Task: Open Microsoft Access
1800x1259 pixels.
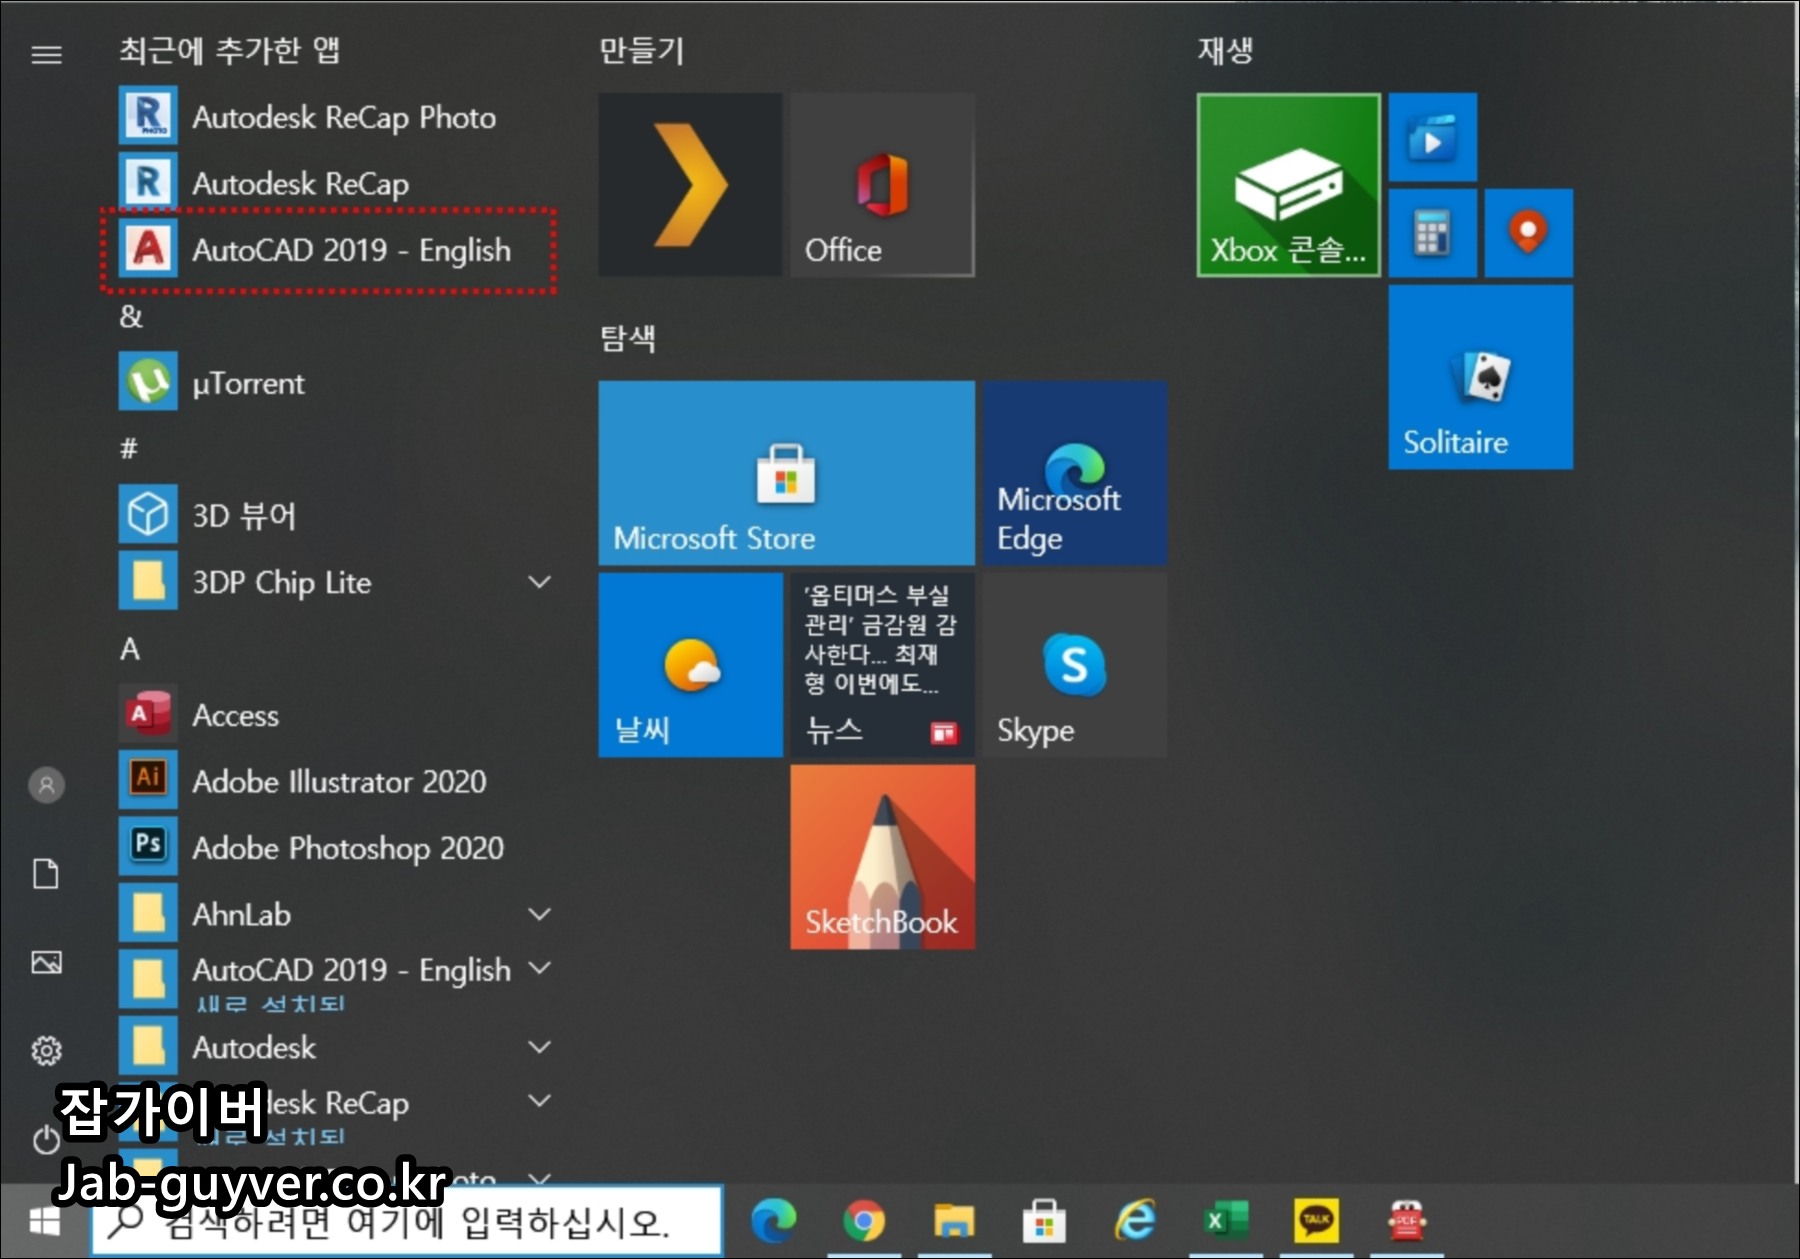Action: (x=335, y=714)
